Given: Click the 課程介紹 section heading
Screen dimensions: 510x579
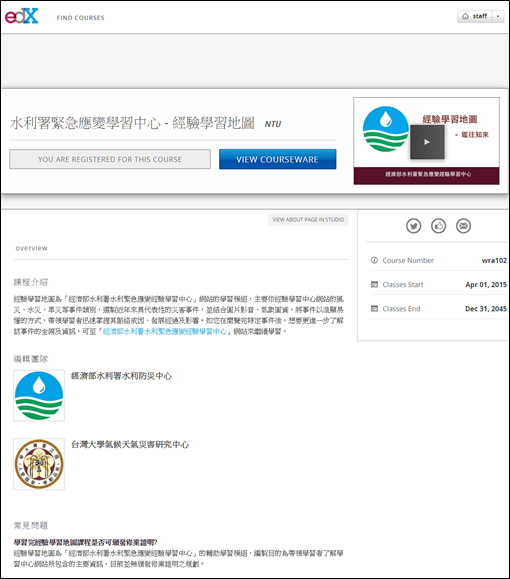Looking at the screenshot, I should pos(31,282).
